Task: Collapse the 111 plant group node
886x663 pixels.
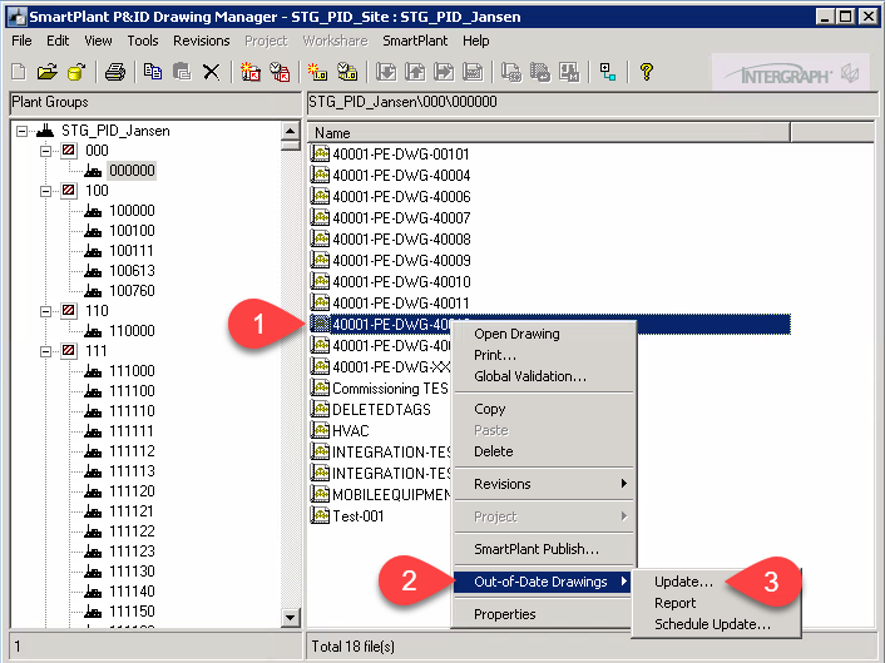Action: click(46, 351)
